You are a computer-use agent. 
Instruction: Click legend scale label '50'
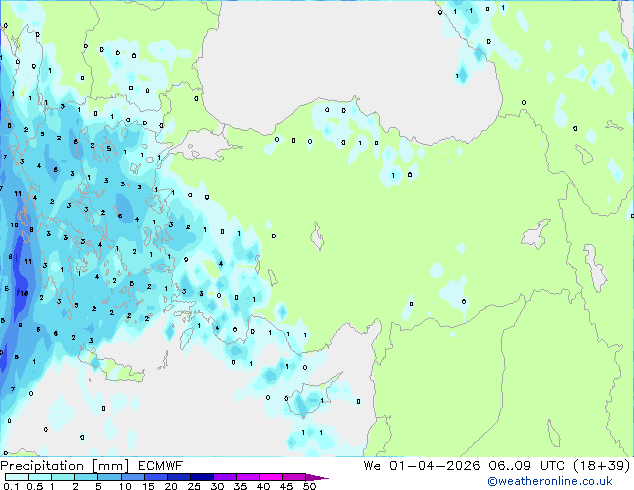pyautogui.click(x=309, y=486)
